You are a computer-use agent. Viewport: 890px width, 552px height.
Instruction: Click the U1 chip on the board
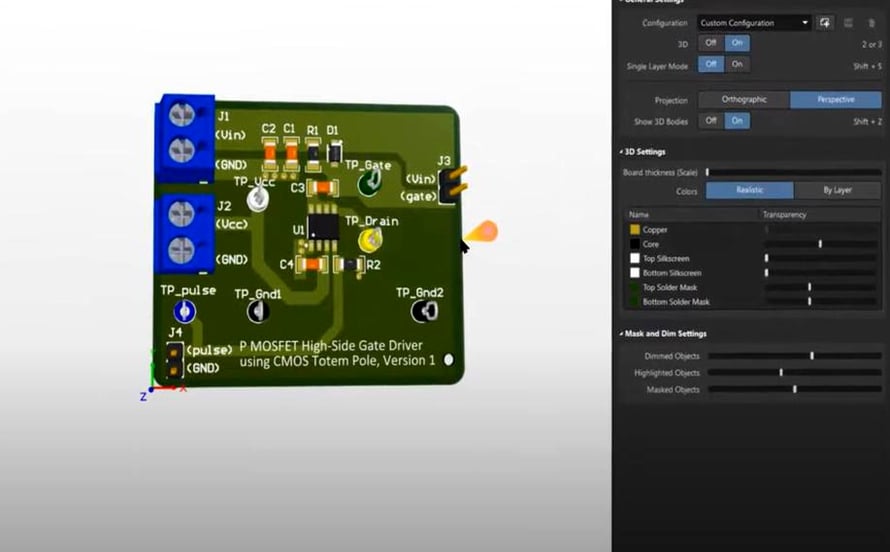tap(323, 227)
